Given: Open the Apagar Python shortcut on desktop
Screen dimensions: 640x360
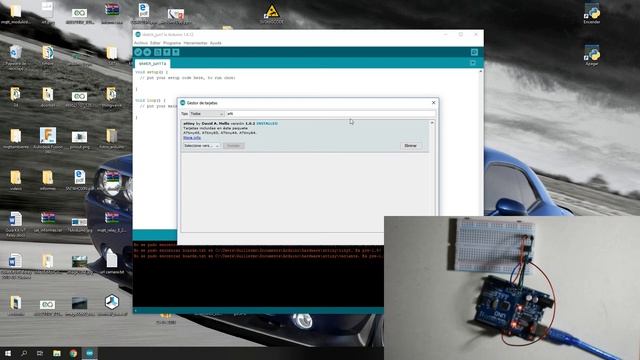Looking at the screenshot, I should point(592,56).
